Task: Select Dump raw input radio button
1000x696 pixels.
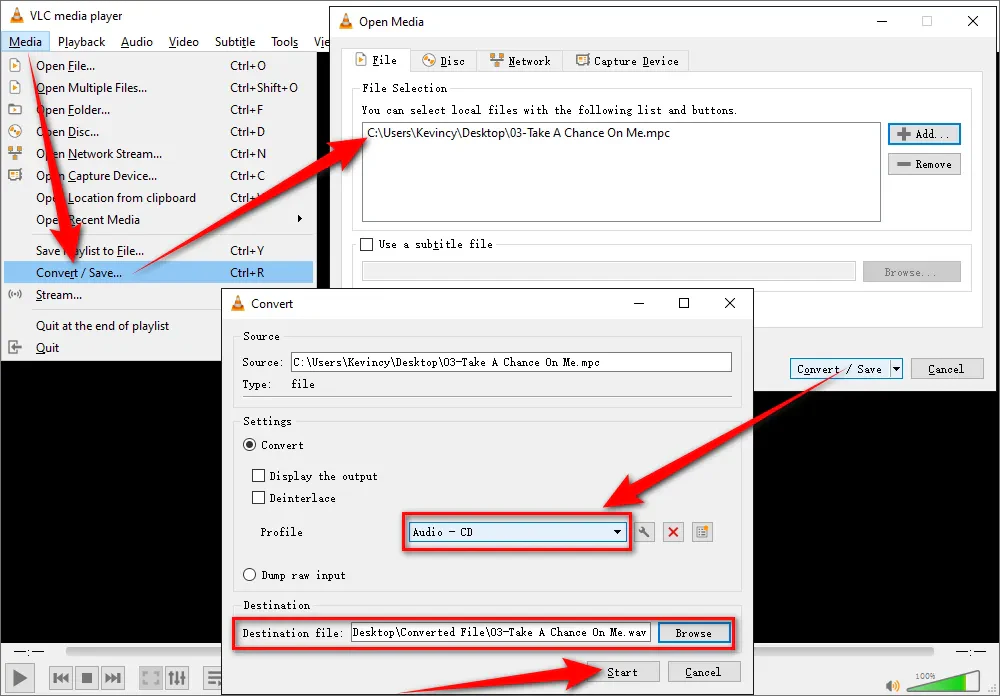Action: click(x=249, y=575)
